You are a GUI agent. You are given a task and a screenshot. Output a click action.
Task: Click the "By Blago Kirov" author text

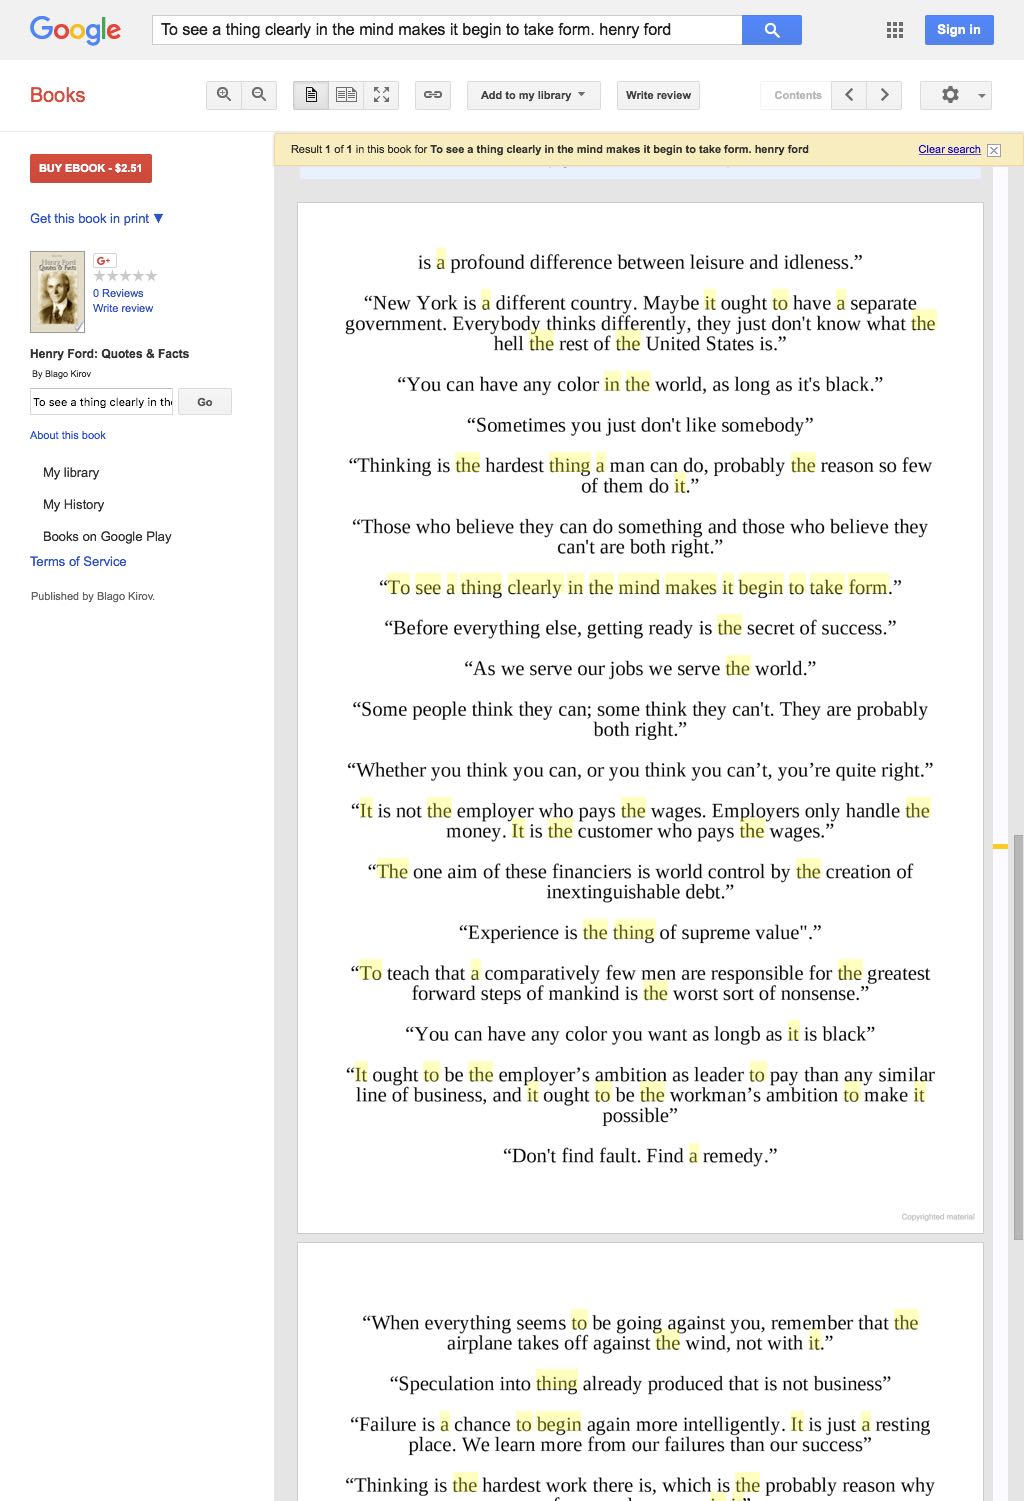coord(61,374)
